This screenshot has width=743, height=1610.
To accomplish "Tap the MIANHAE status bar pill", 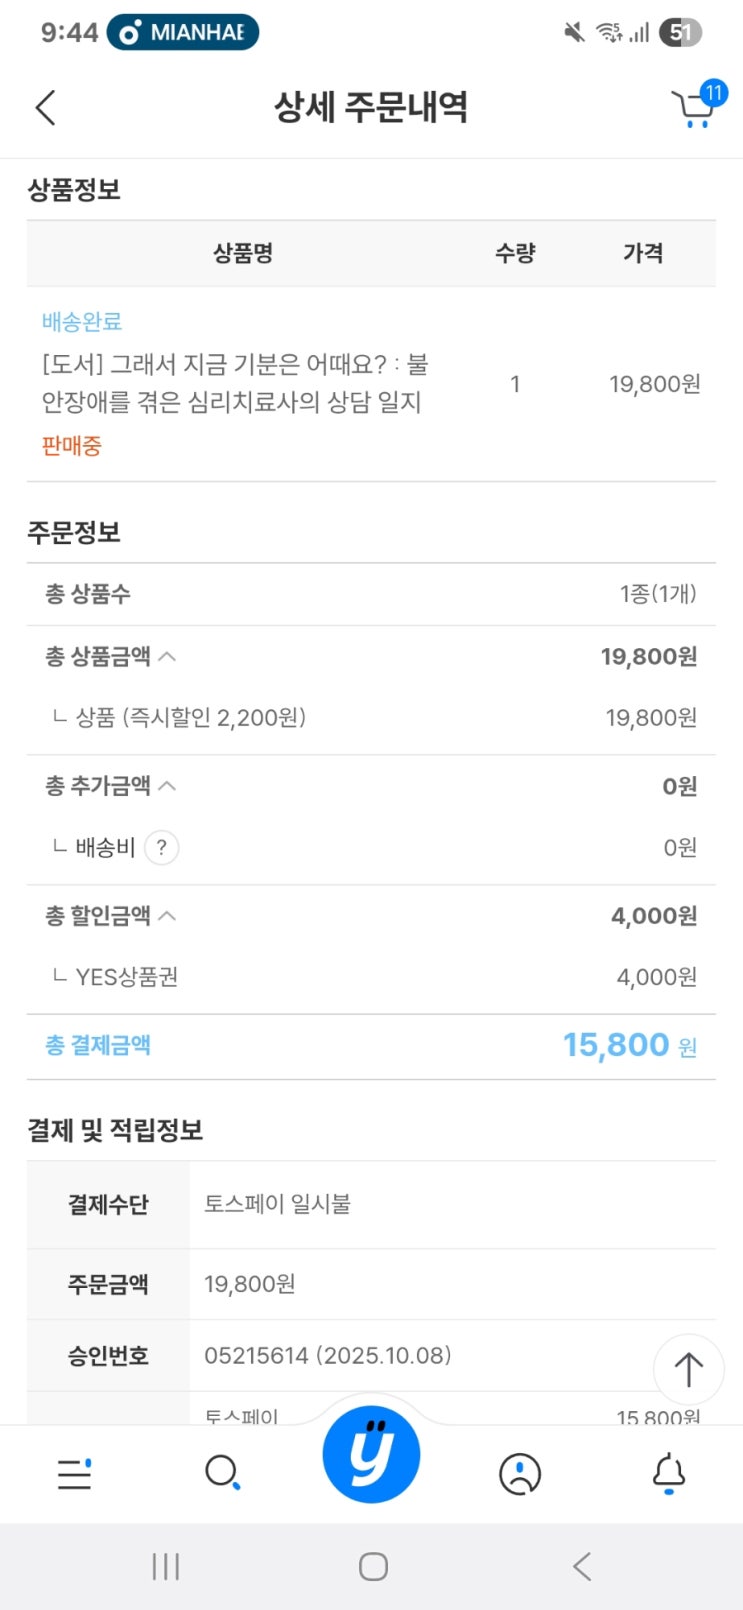I will 183,32.
